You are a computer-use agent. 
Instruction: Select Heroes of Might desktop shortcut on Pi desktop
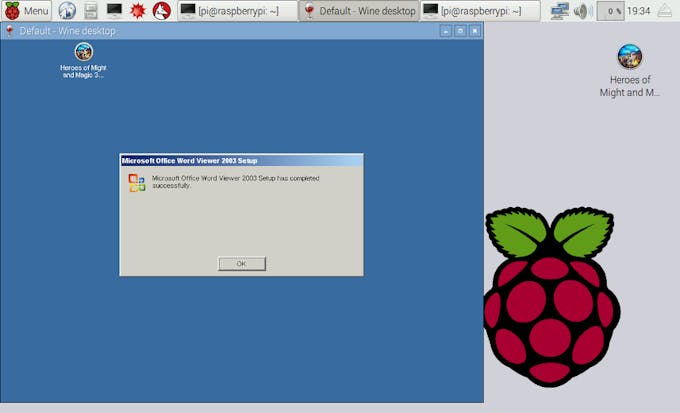[x=630, y=71]
